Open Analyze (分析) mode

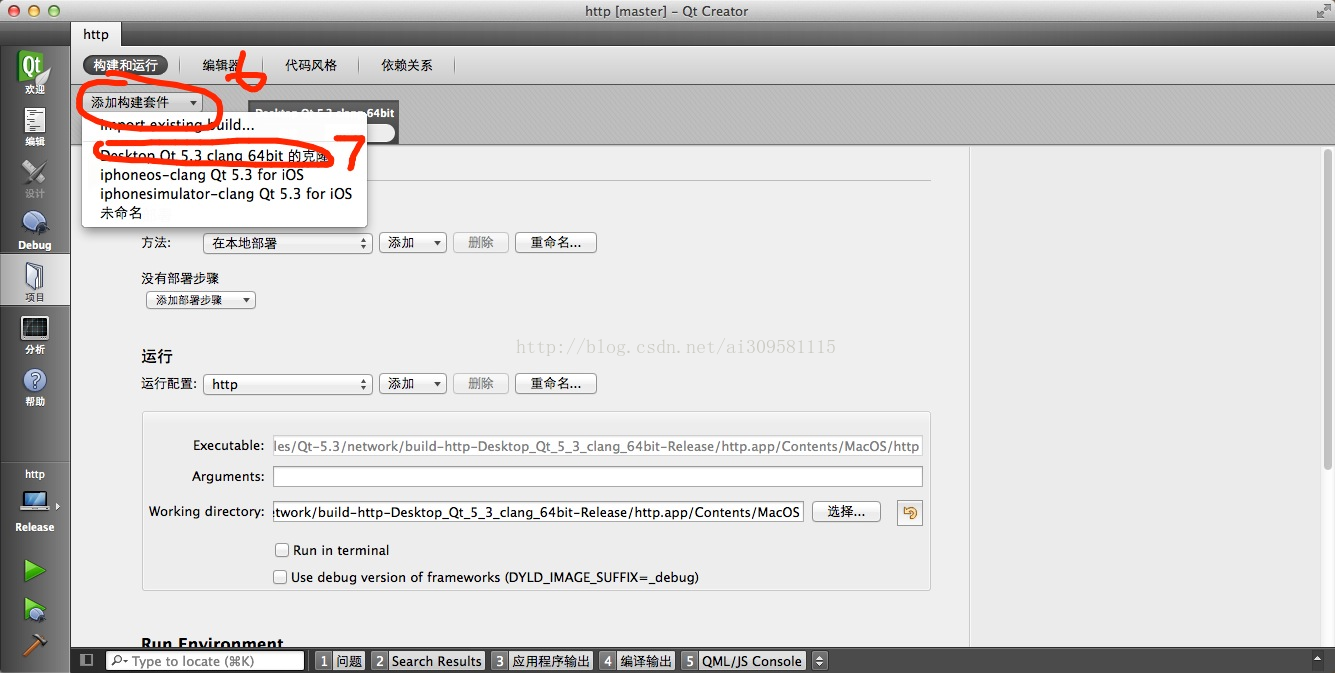[34, 334]
